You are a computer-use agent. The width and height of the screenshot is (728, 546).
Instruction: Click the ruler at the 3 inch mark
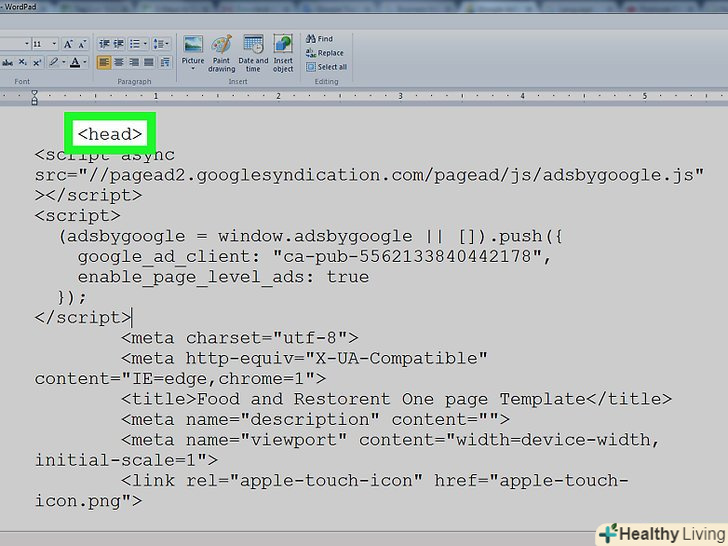pos(400,96)
